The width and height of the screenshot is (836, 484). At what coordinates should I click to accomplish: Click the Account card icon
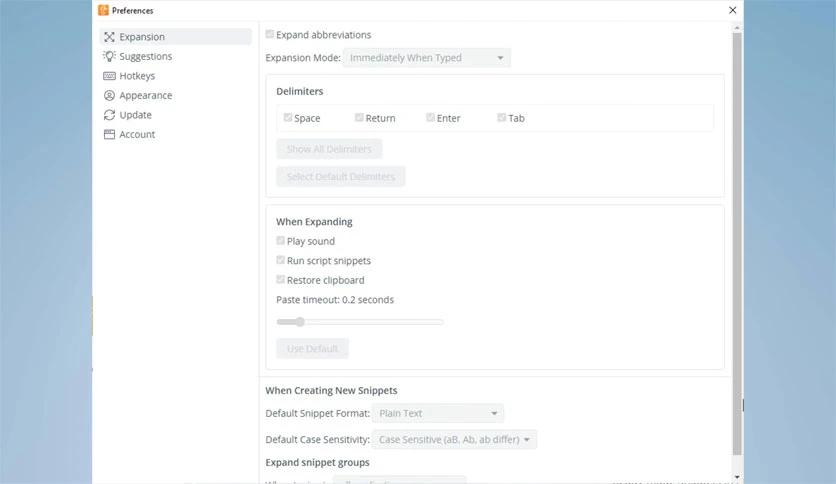point(110,135)
